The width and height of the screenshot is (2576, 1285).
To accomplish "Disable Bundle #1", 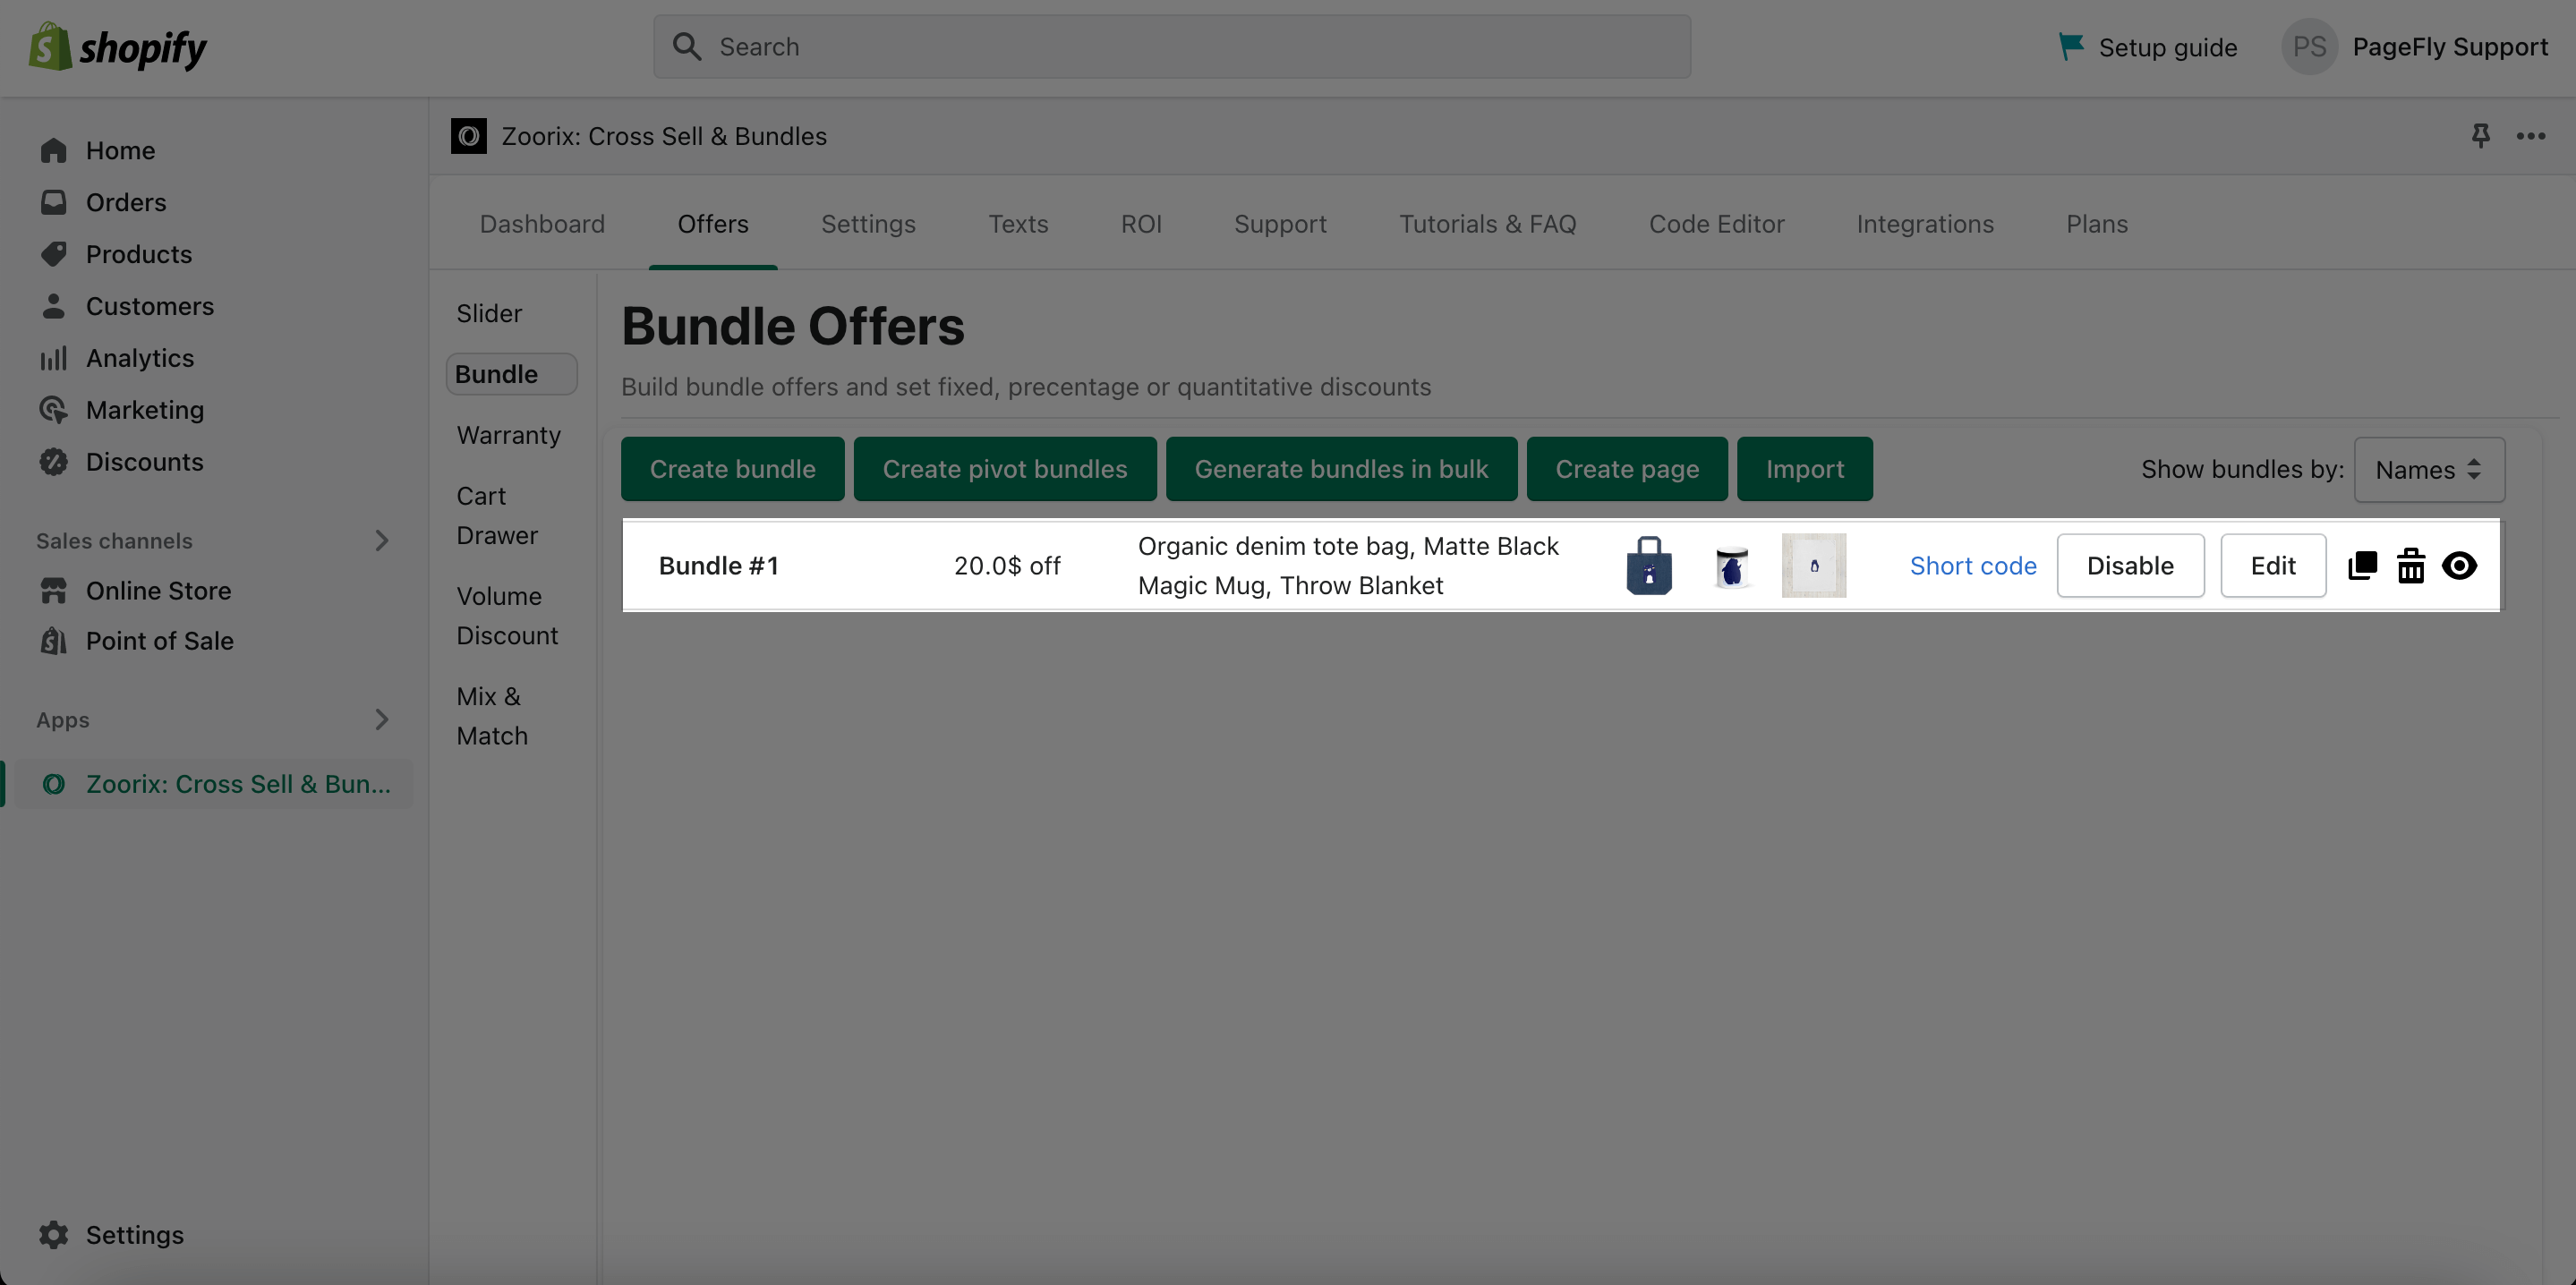I will [2130, 566].
